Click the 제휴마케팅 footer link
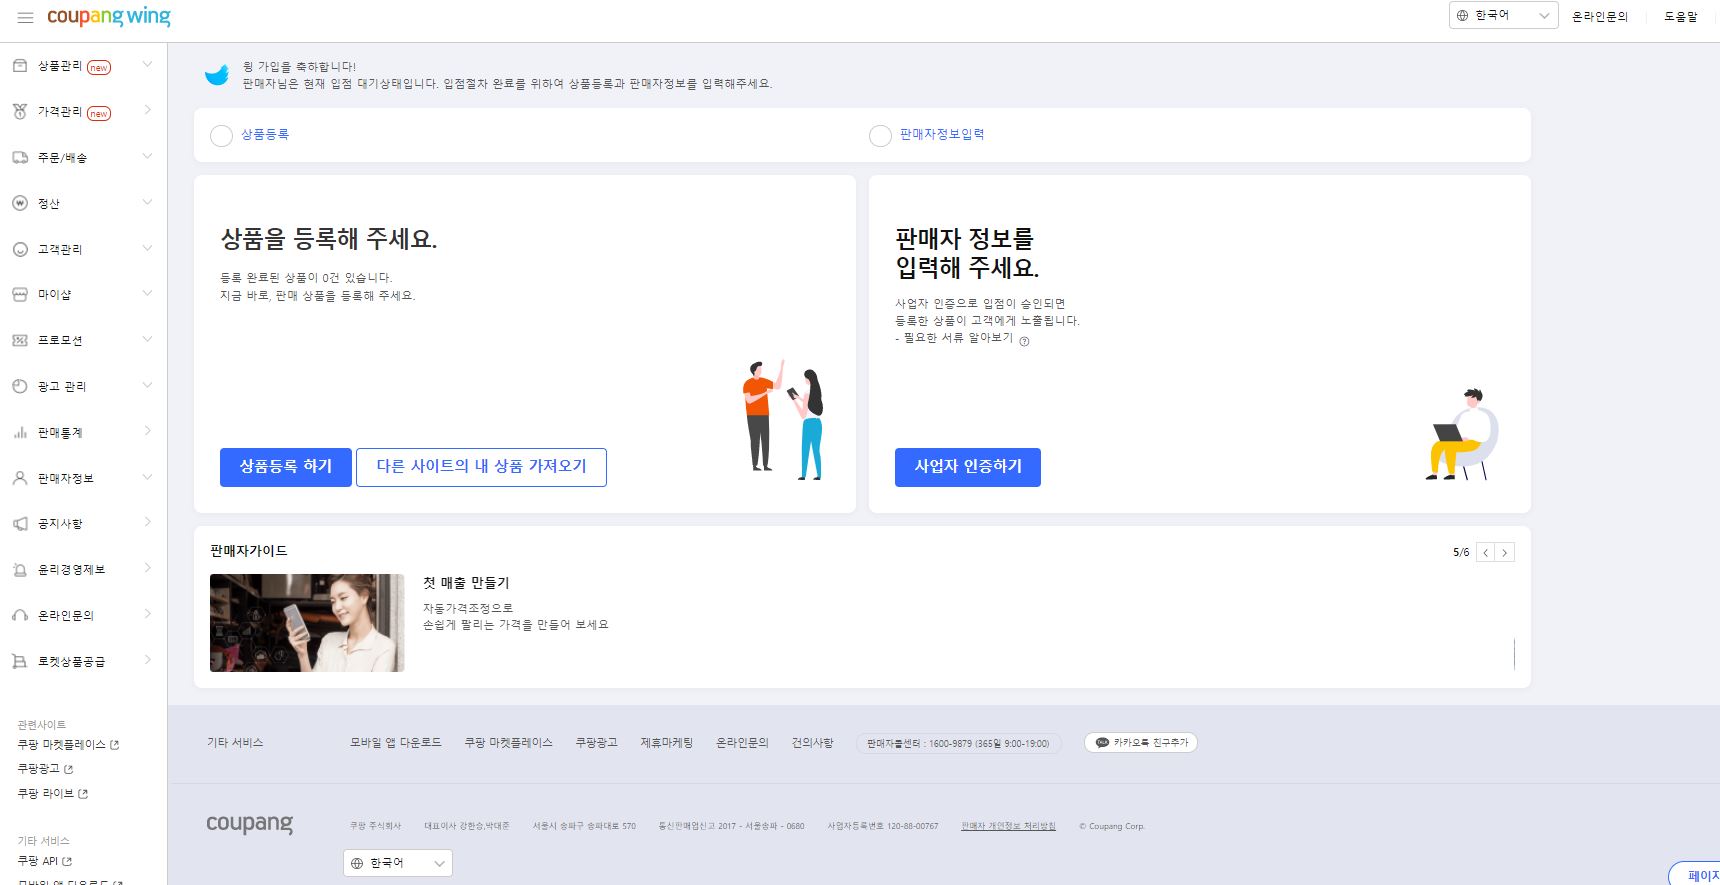 pyautogui.click(x=667, y=743)
